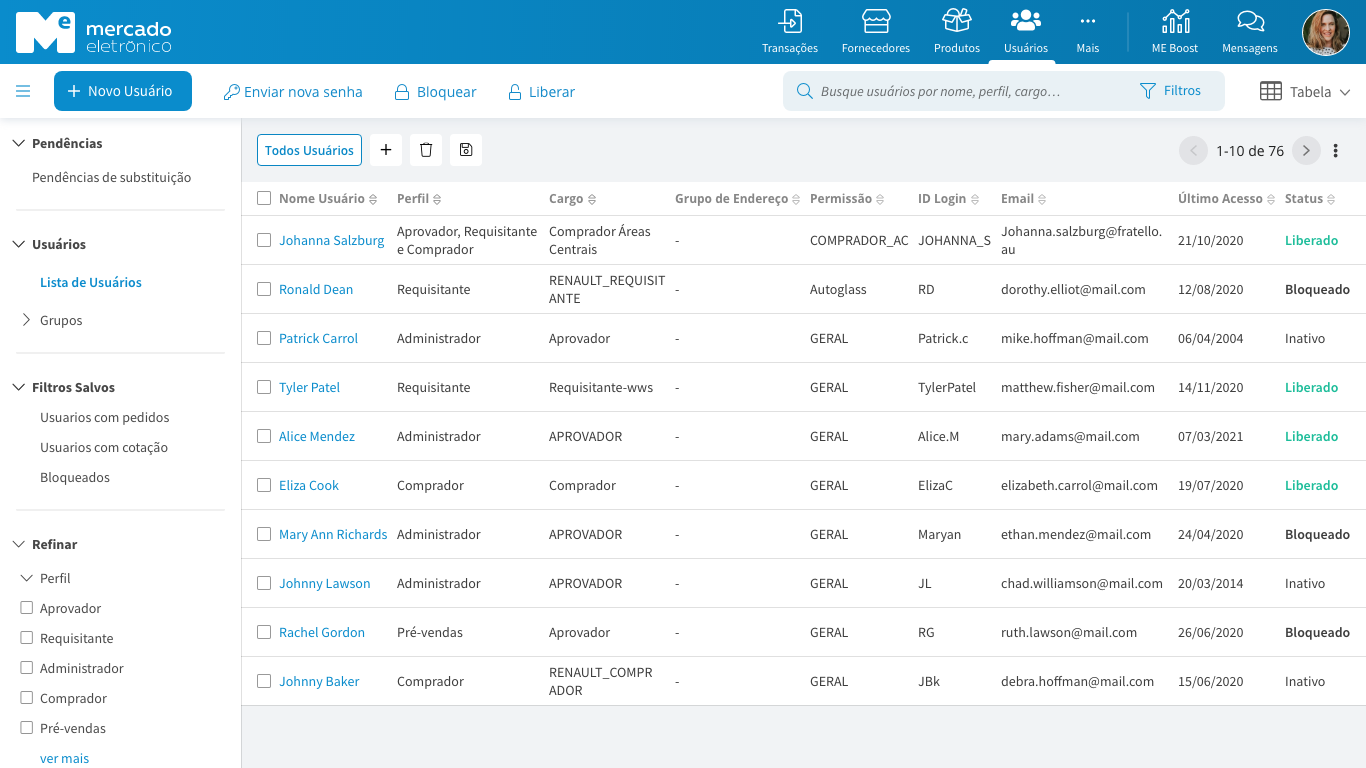The image size is (1366, 768).
Task: Collapse the Refinar section
Action: point(18,544)
